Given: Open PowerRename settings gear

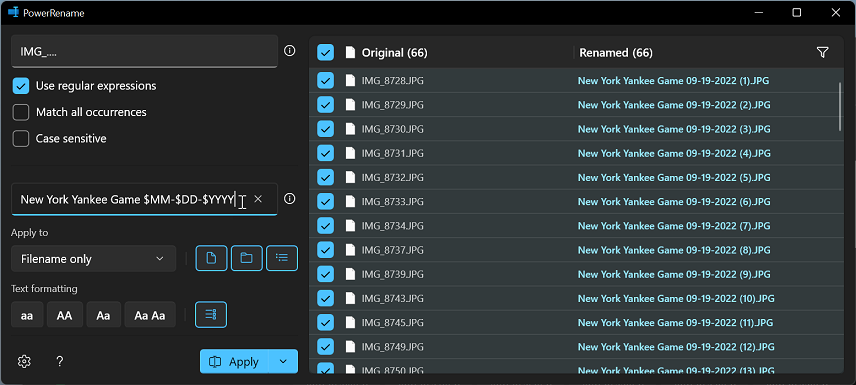Looking at the screenshot, I should 24,362.
